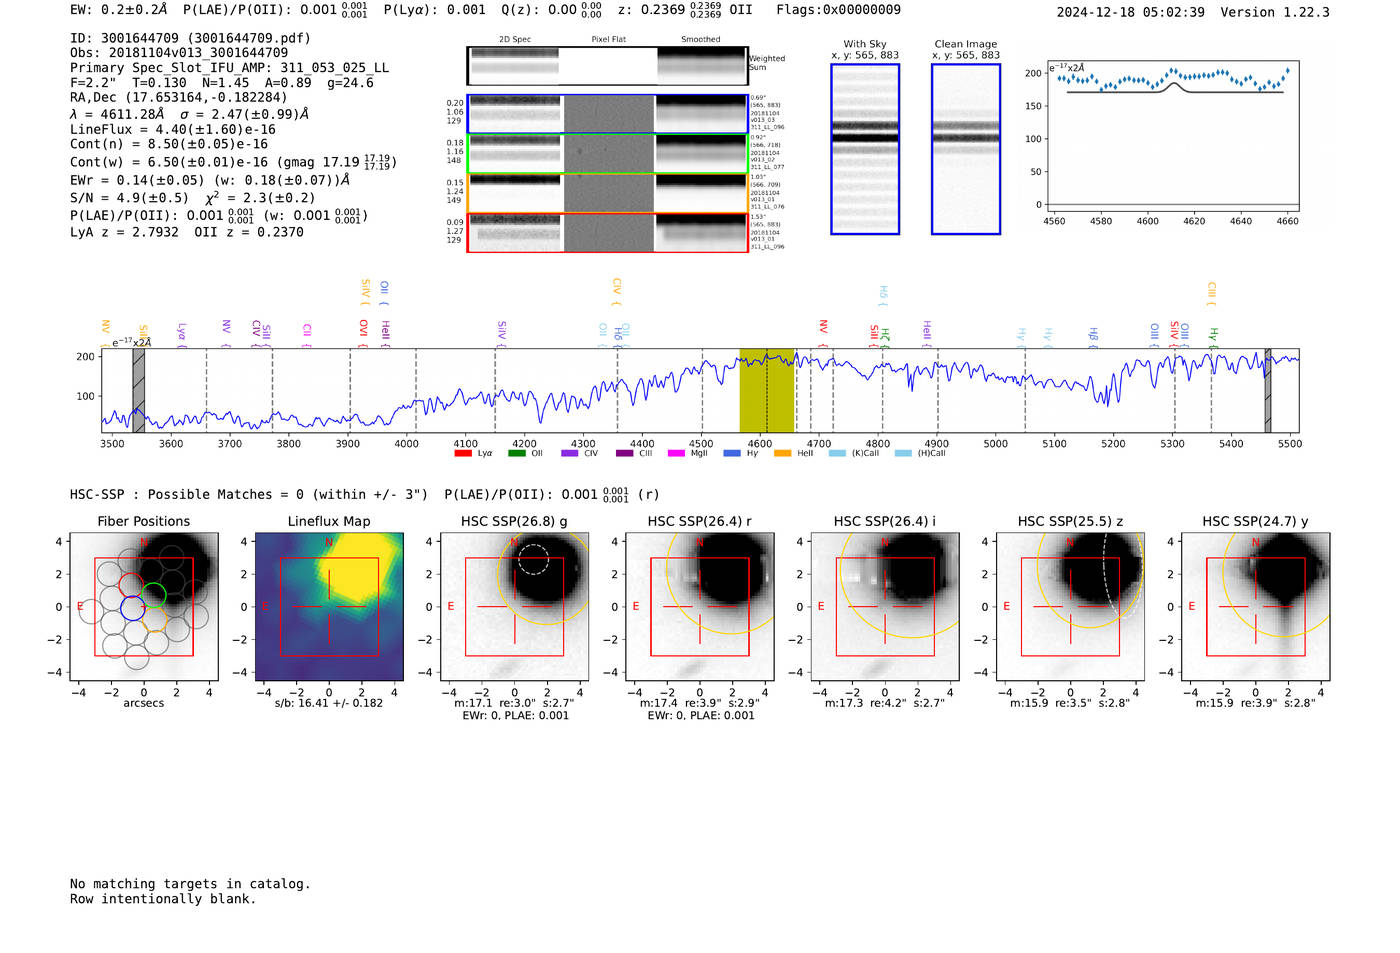Select the Clean Image cutout
1400x953 pixels.
[966, 149]
